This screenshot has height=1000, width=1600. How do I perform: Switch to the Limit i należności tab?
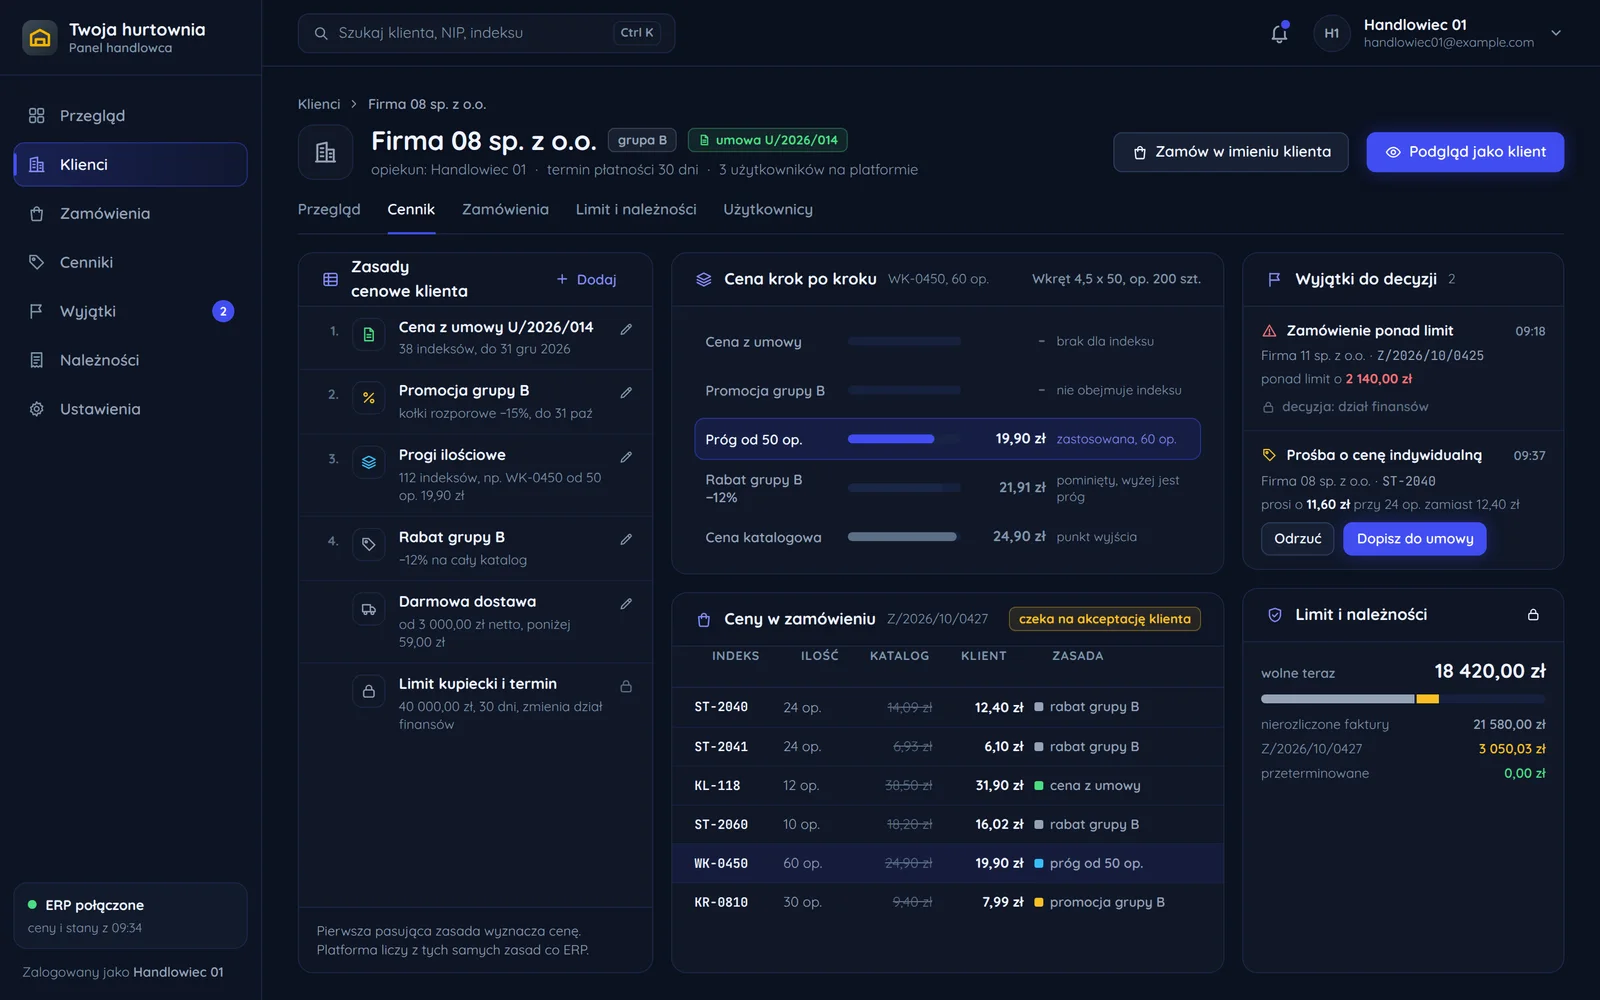[636, 210]
